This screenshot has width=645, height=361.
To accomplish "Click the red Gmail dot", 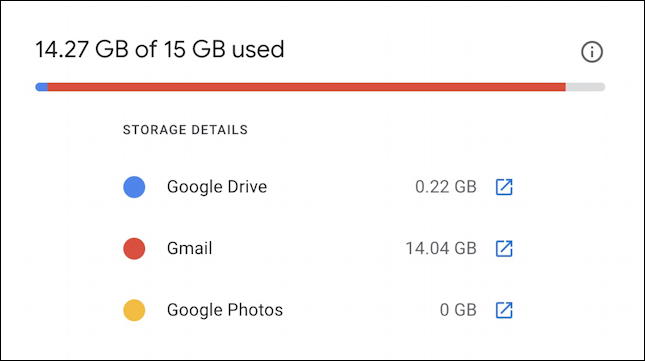I will click(134, 249).
